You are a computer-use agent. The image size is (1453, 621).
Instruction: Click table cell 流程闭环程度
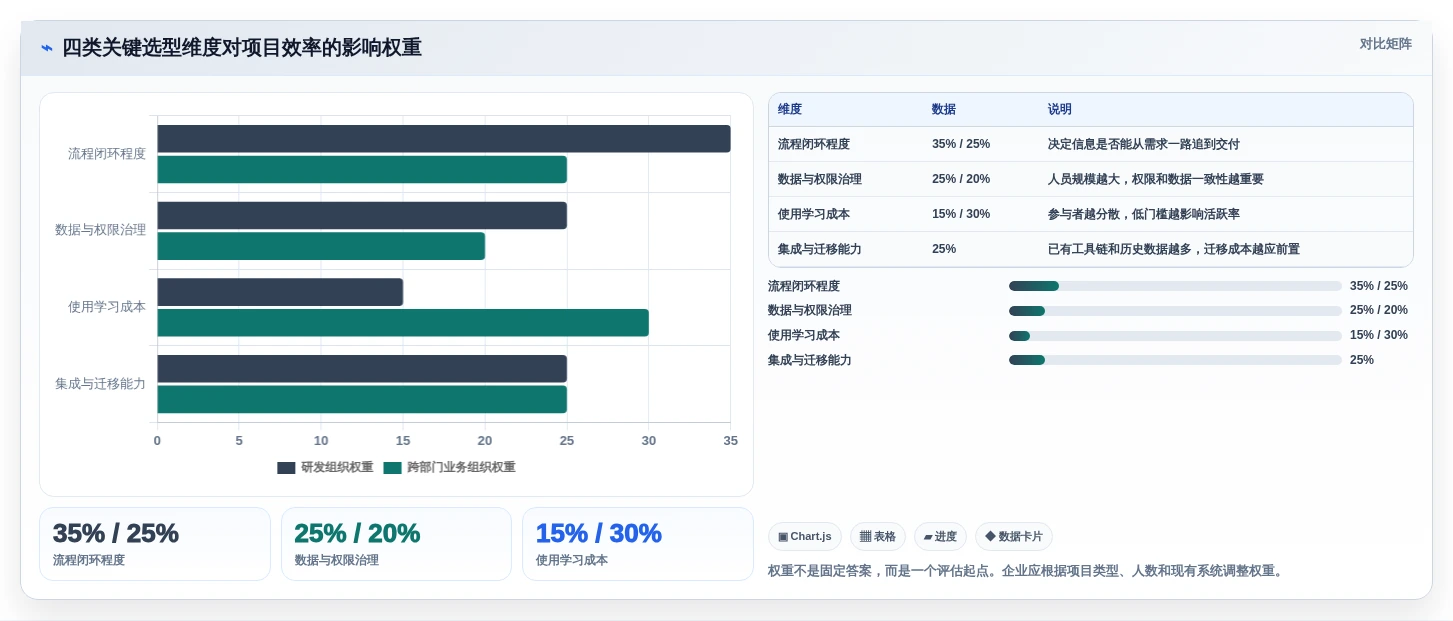[x=814, y=144]
